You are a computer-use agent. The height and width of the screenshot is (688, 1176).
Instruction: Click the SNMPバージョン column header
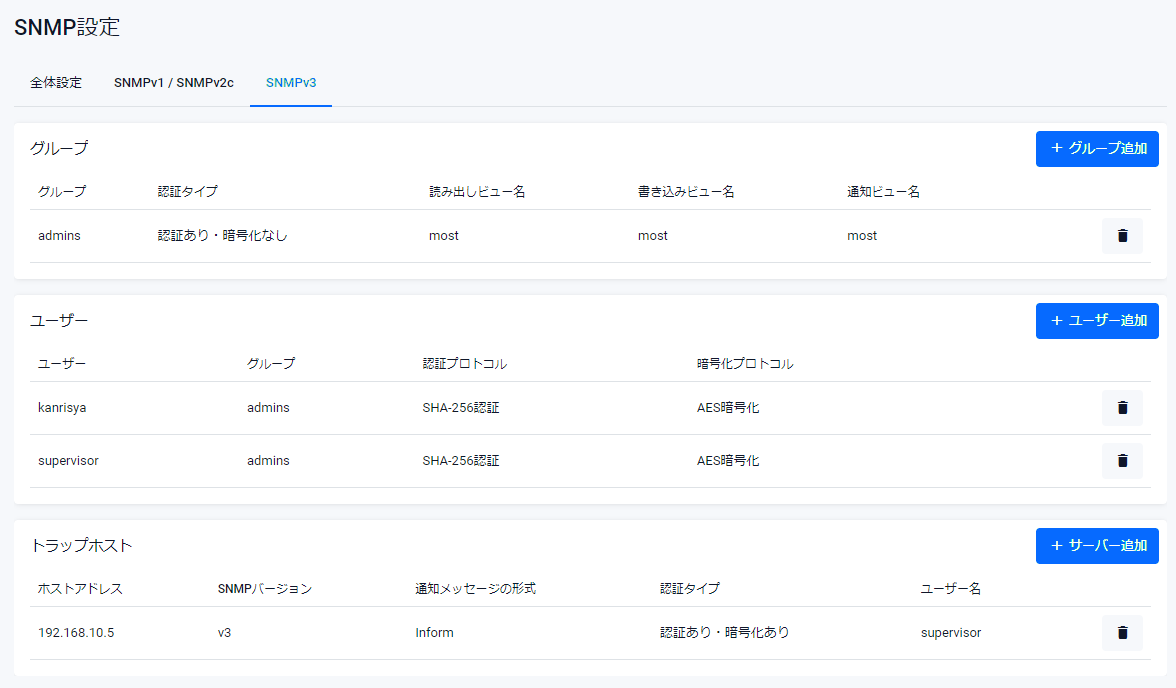(x=265, y=589)
